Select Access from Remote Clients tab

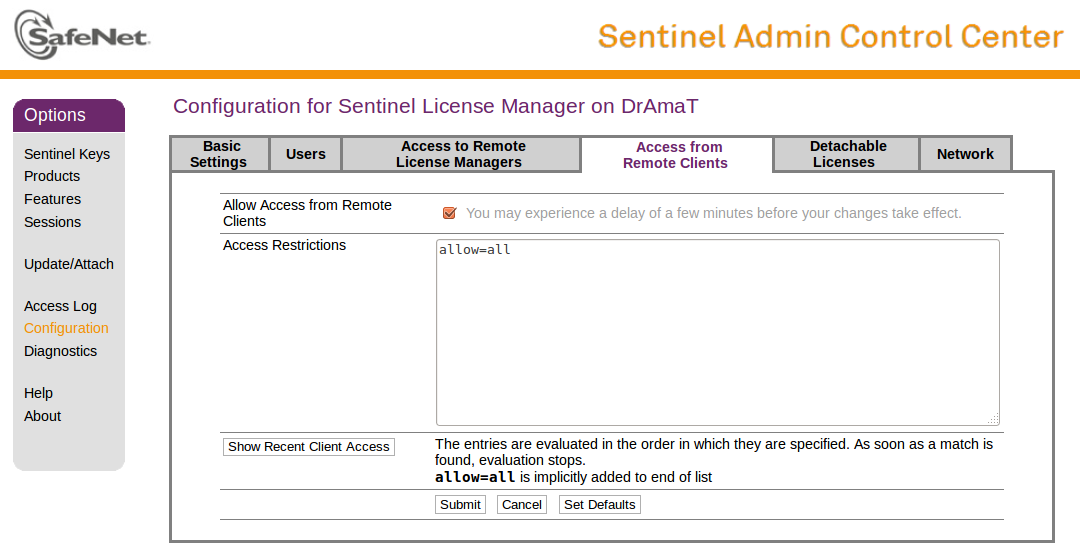pos(676,155)
